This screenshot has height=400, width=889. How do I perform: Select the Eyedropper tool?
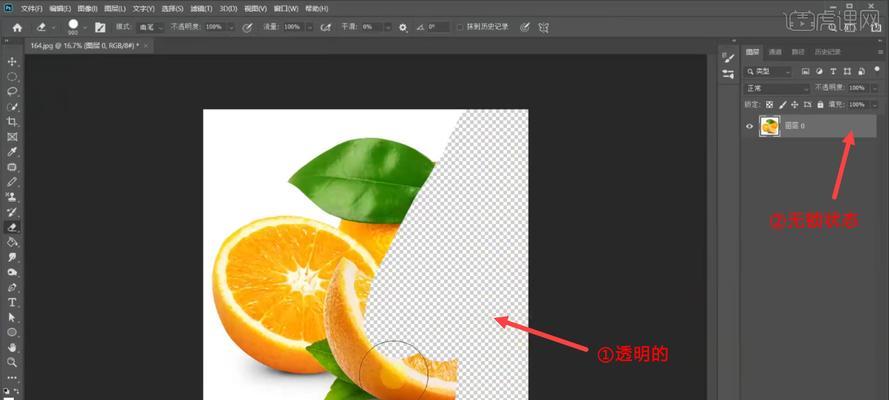click(12, 152)
